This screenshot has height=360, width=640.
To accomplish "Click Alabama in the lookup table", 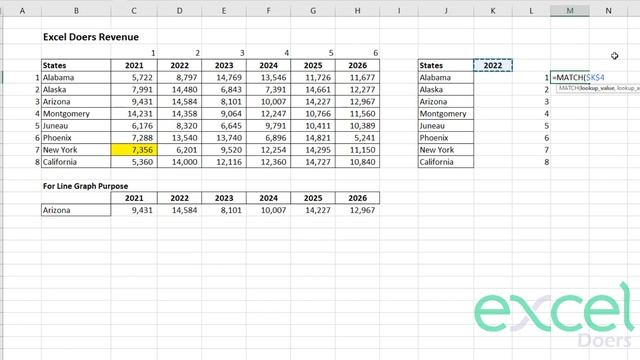I will (446, 78).
